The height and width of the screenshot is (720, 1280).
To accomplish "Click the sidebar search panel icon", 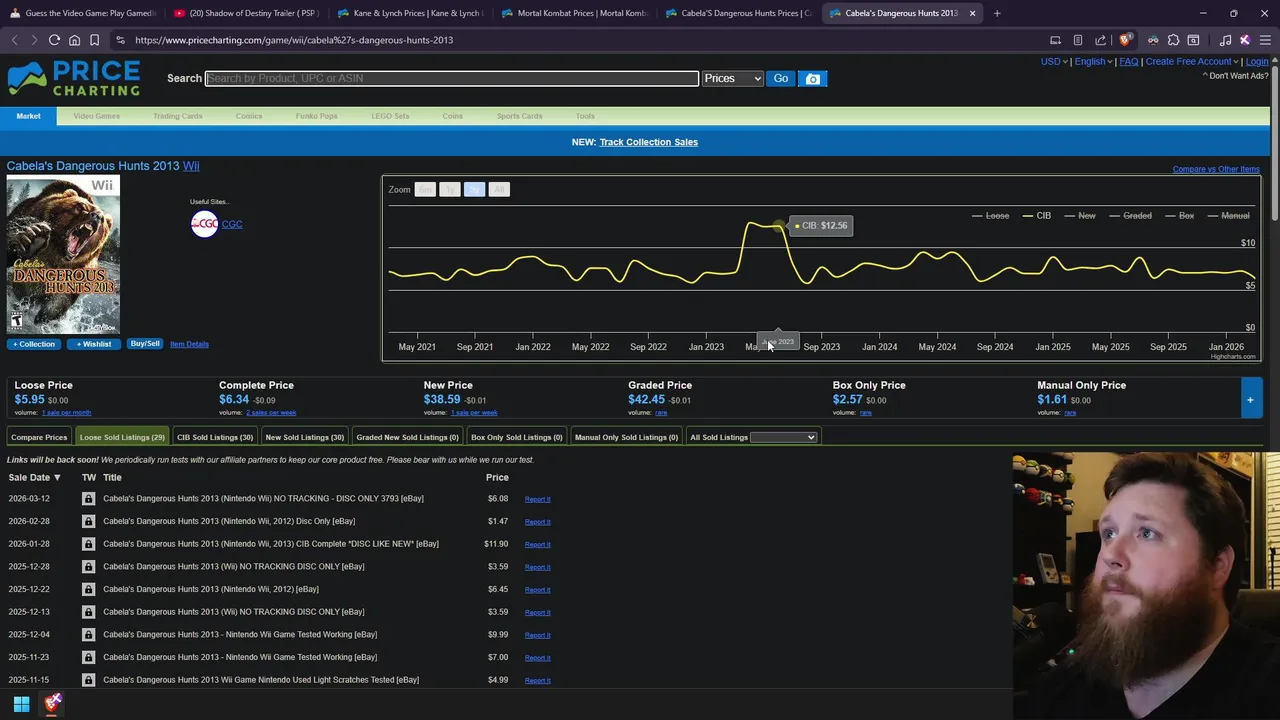I will [x=1193, y=40].
